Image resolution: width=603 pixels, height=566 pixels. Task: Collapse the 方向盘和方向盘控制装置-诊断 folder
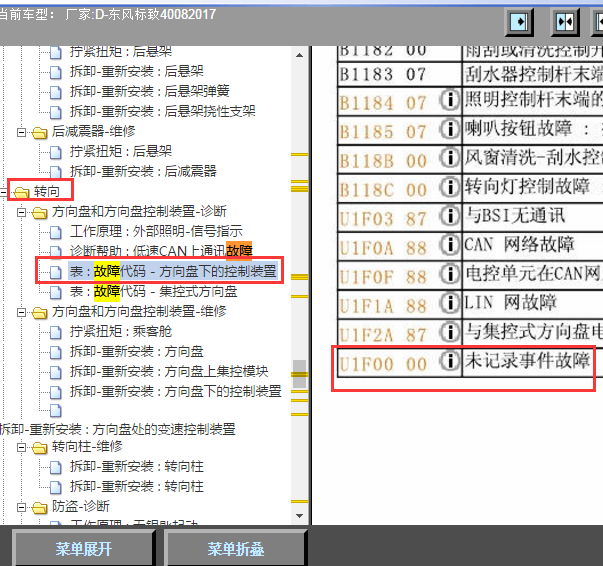click(x=22, y=213)
